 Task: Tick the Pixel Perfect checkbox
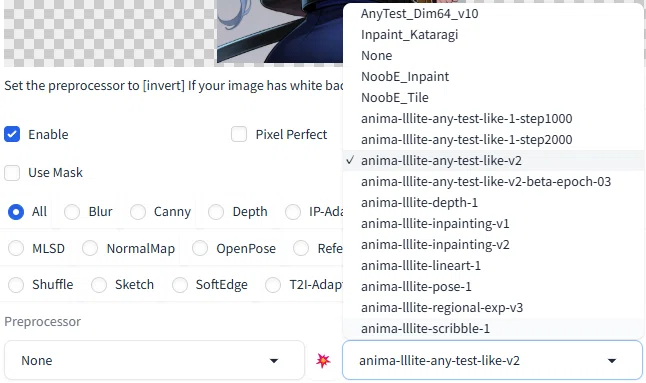tap(239, 134)
